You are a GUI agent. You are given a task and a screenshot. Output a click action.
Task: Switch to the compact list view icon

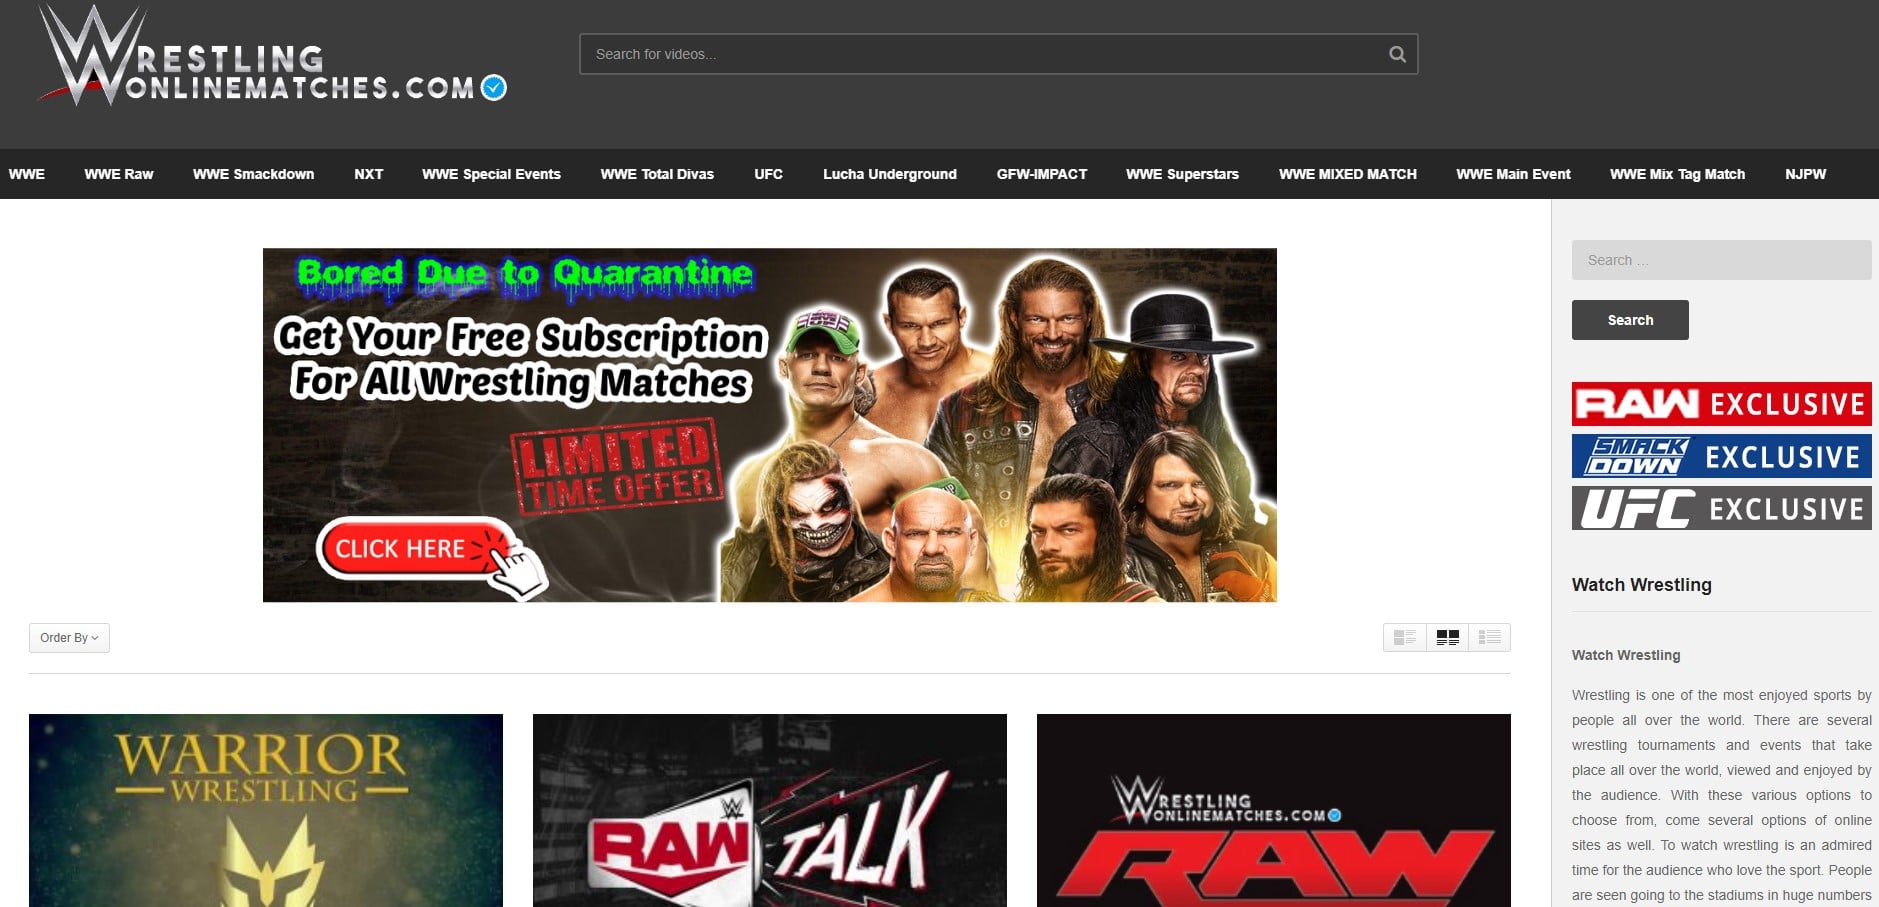(x=1489, y=637)
